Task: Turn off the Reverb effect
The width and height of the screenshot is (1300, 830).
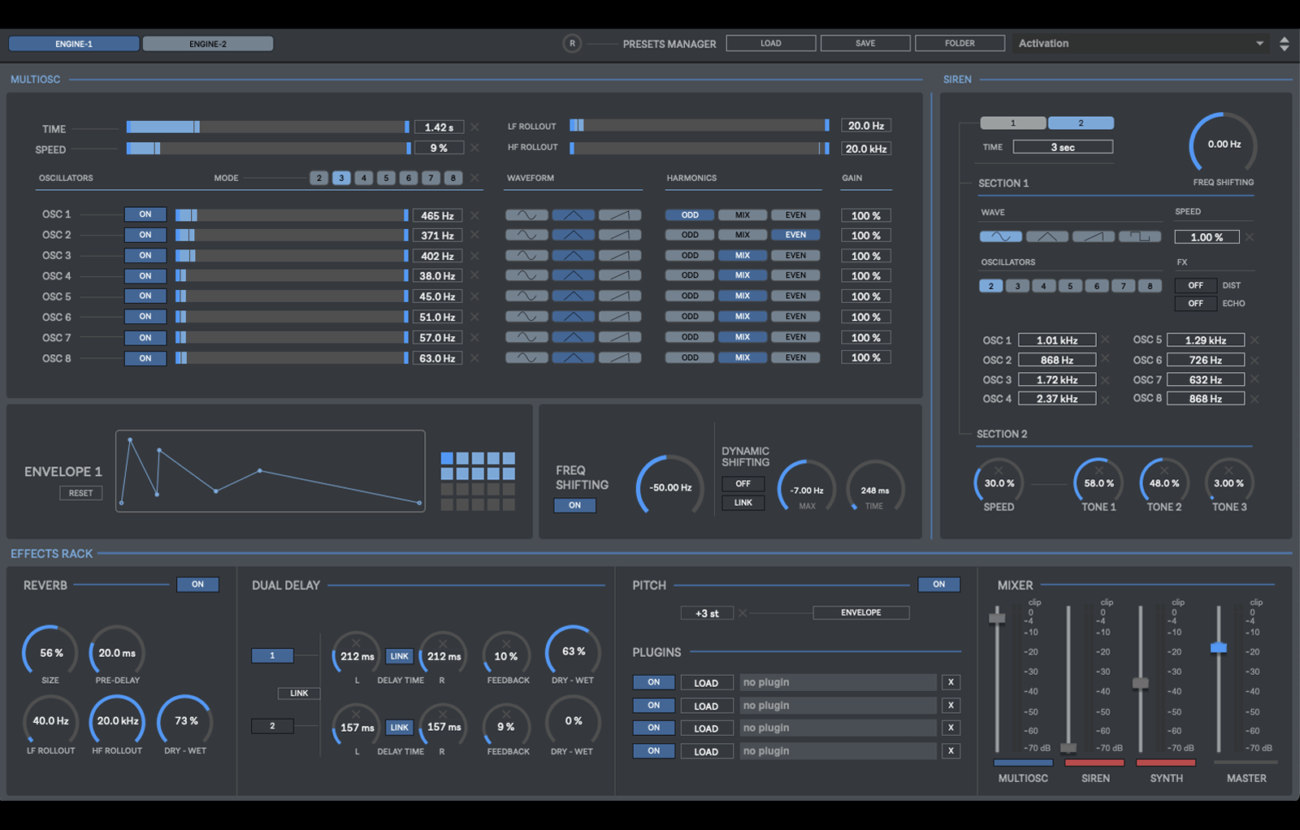Action: 197,584
